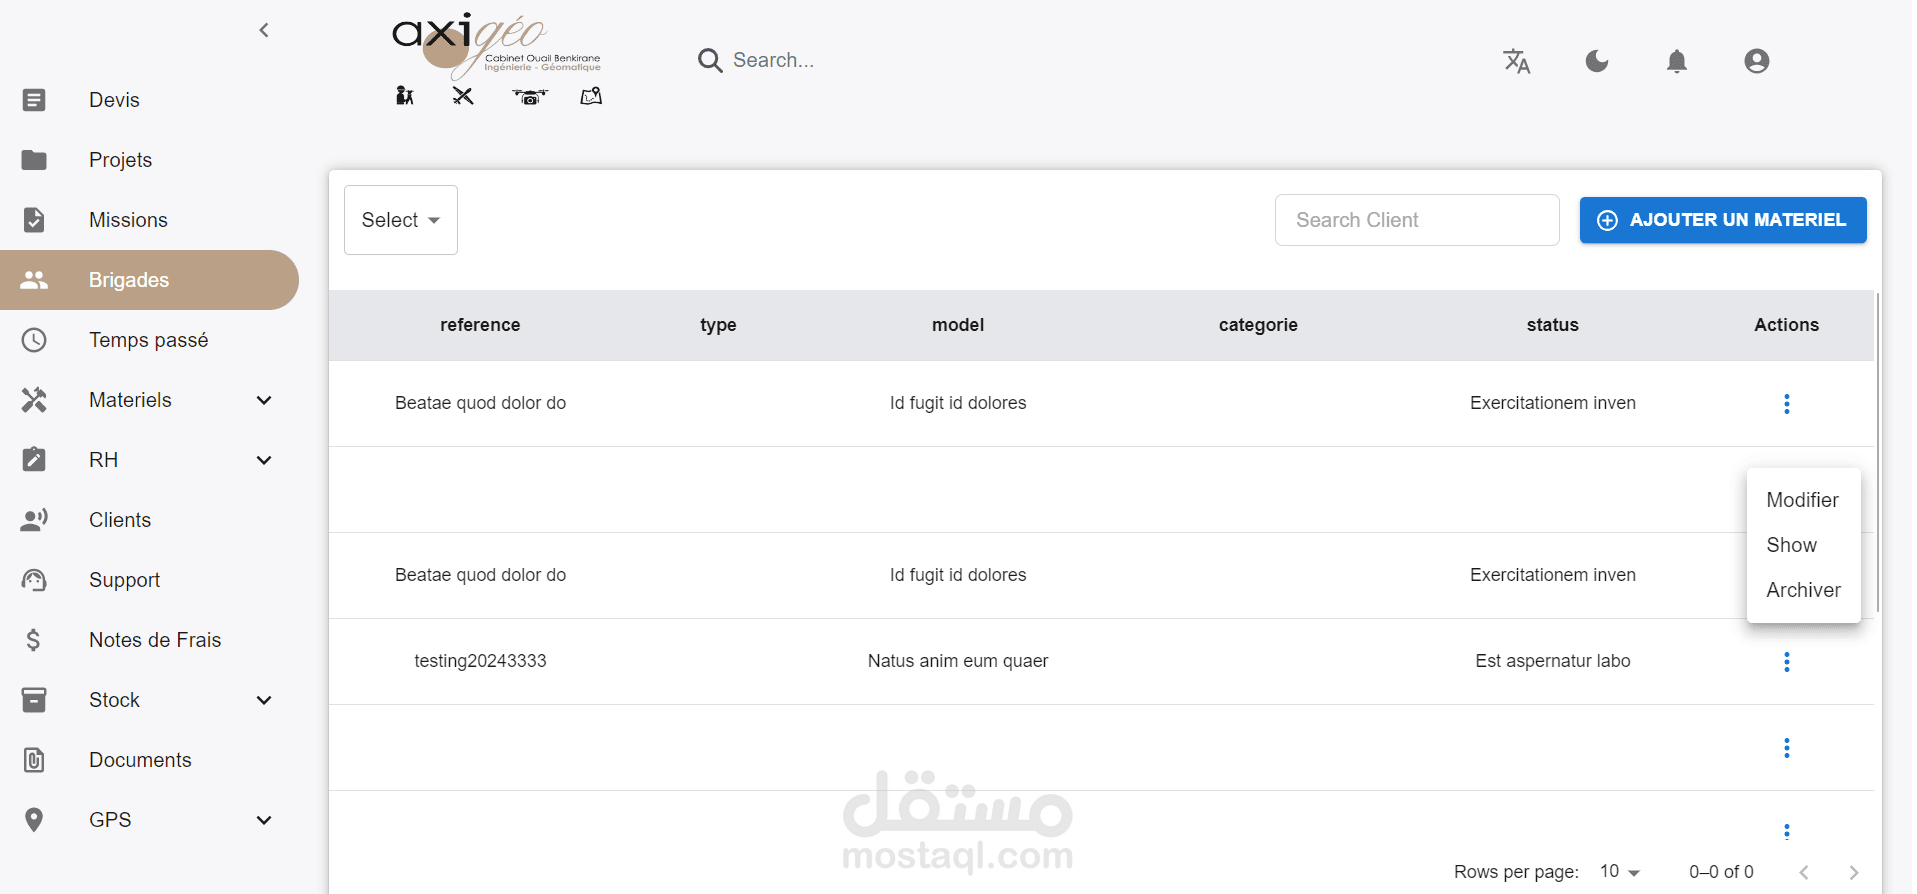Choose Show in the actions popup

(1803, 545)
